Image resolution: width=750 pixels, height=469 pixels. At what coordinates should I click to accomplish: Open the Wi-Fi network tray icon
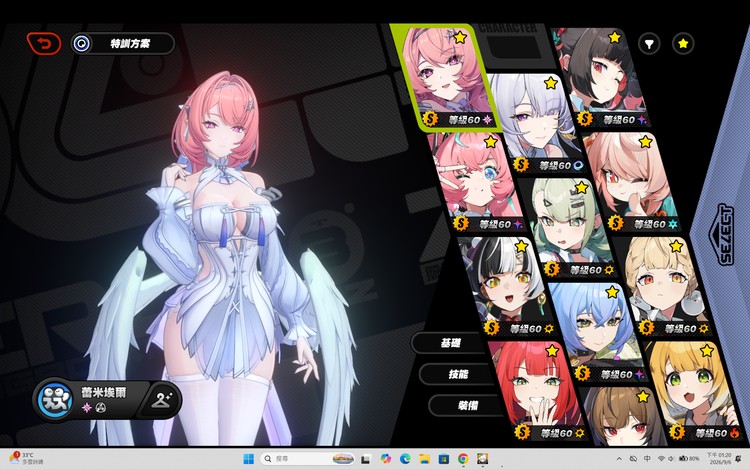(661, 458)
